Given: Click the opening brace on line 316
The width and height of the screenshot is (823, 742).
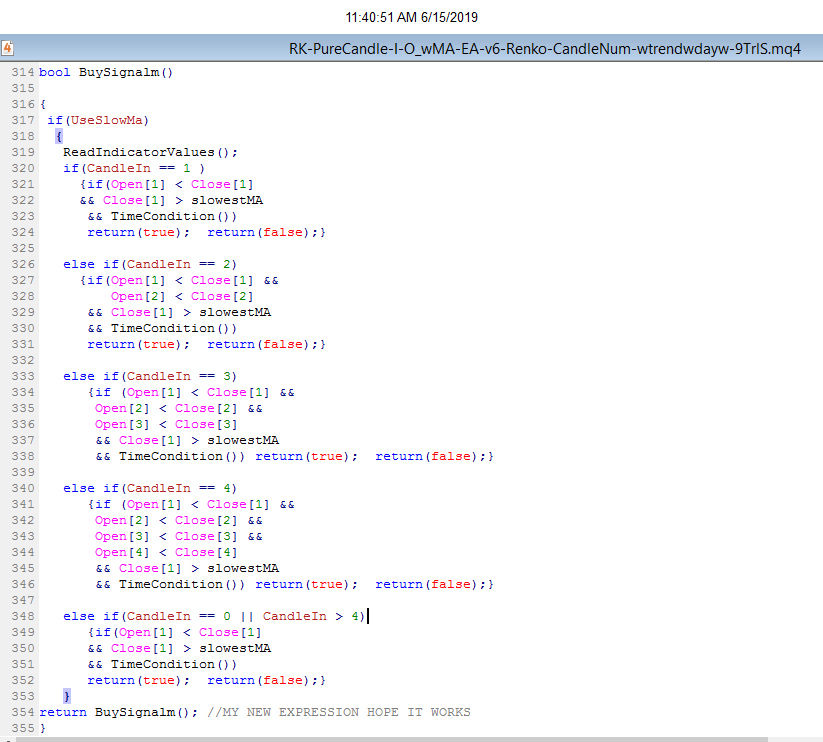Looking at the screenshot, I should click(x=43, y=104).
